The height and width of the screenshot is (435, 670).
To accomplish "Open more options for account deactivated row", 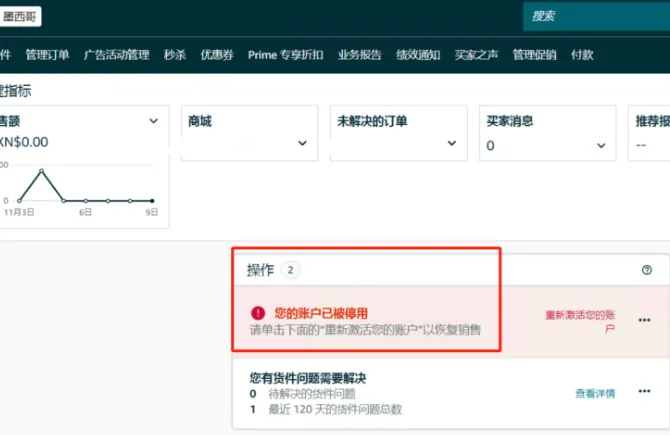I will 644,320.
